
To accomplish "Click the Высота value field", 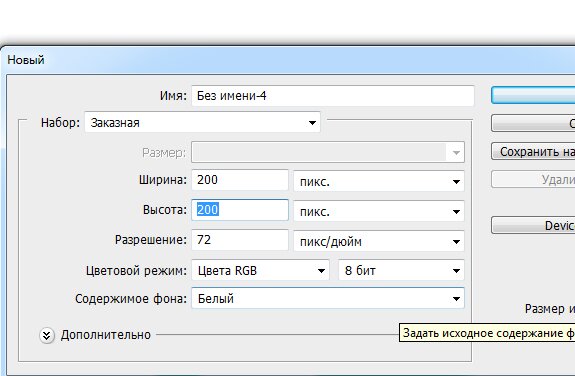I will tap(240, 210).
